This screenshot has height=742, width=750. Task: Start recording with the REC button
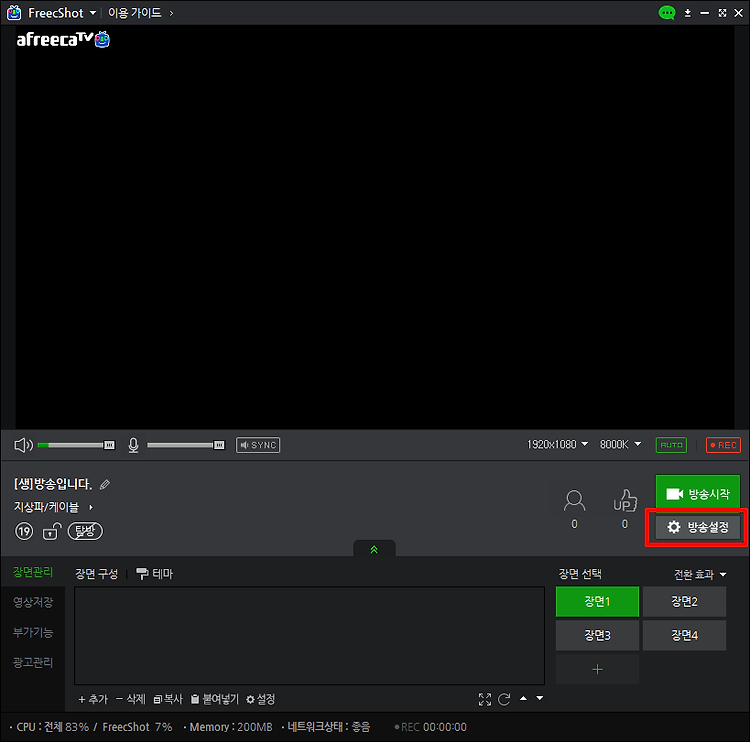pos(723,445)
